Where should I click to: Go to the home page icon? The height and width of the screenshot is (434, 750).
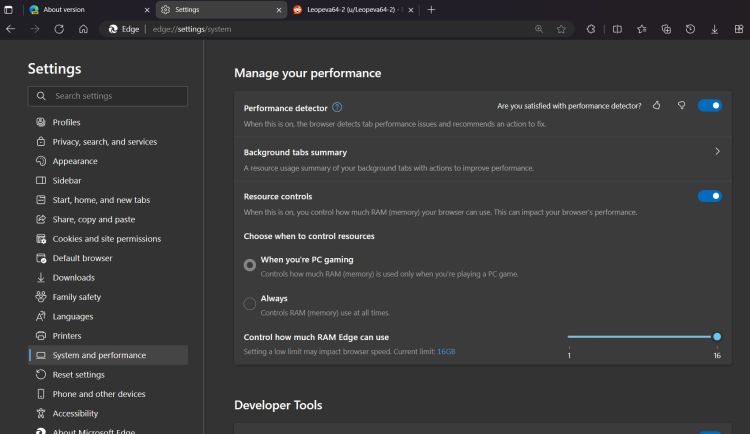tap(83, 29)
